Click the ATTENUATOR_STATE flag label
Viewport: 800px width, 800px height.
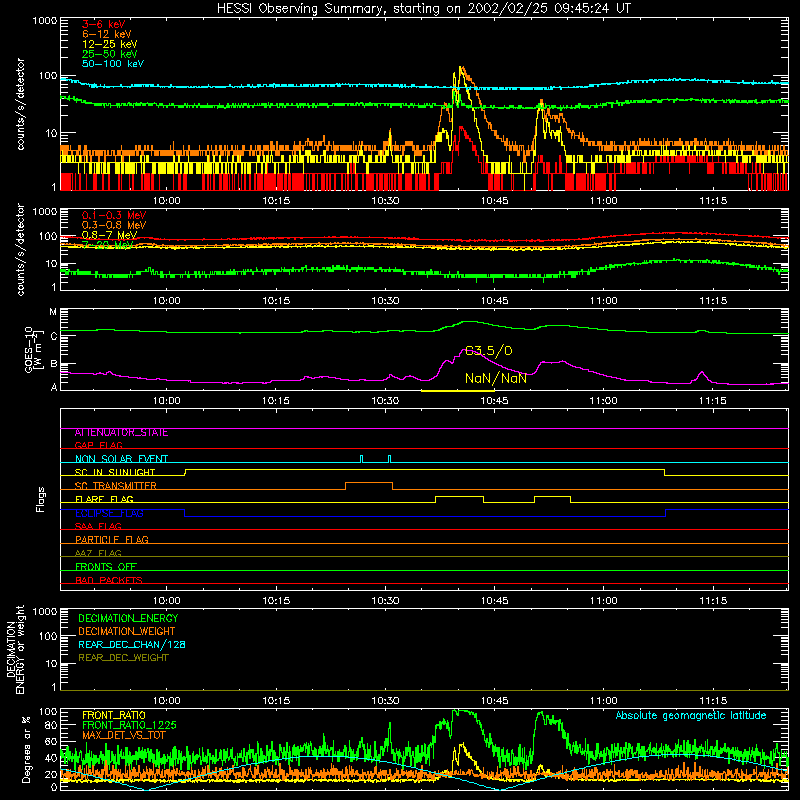point(121,433)
